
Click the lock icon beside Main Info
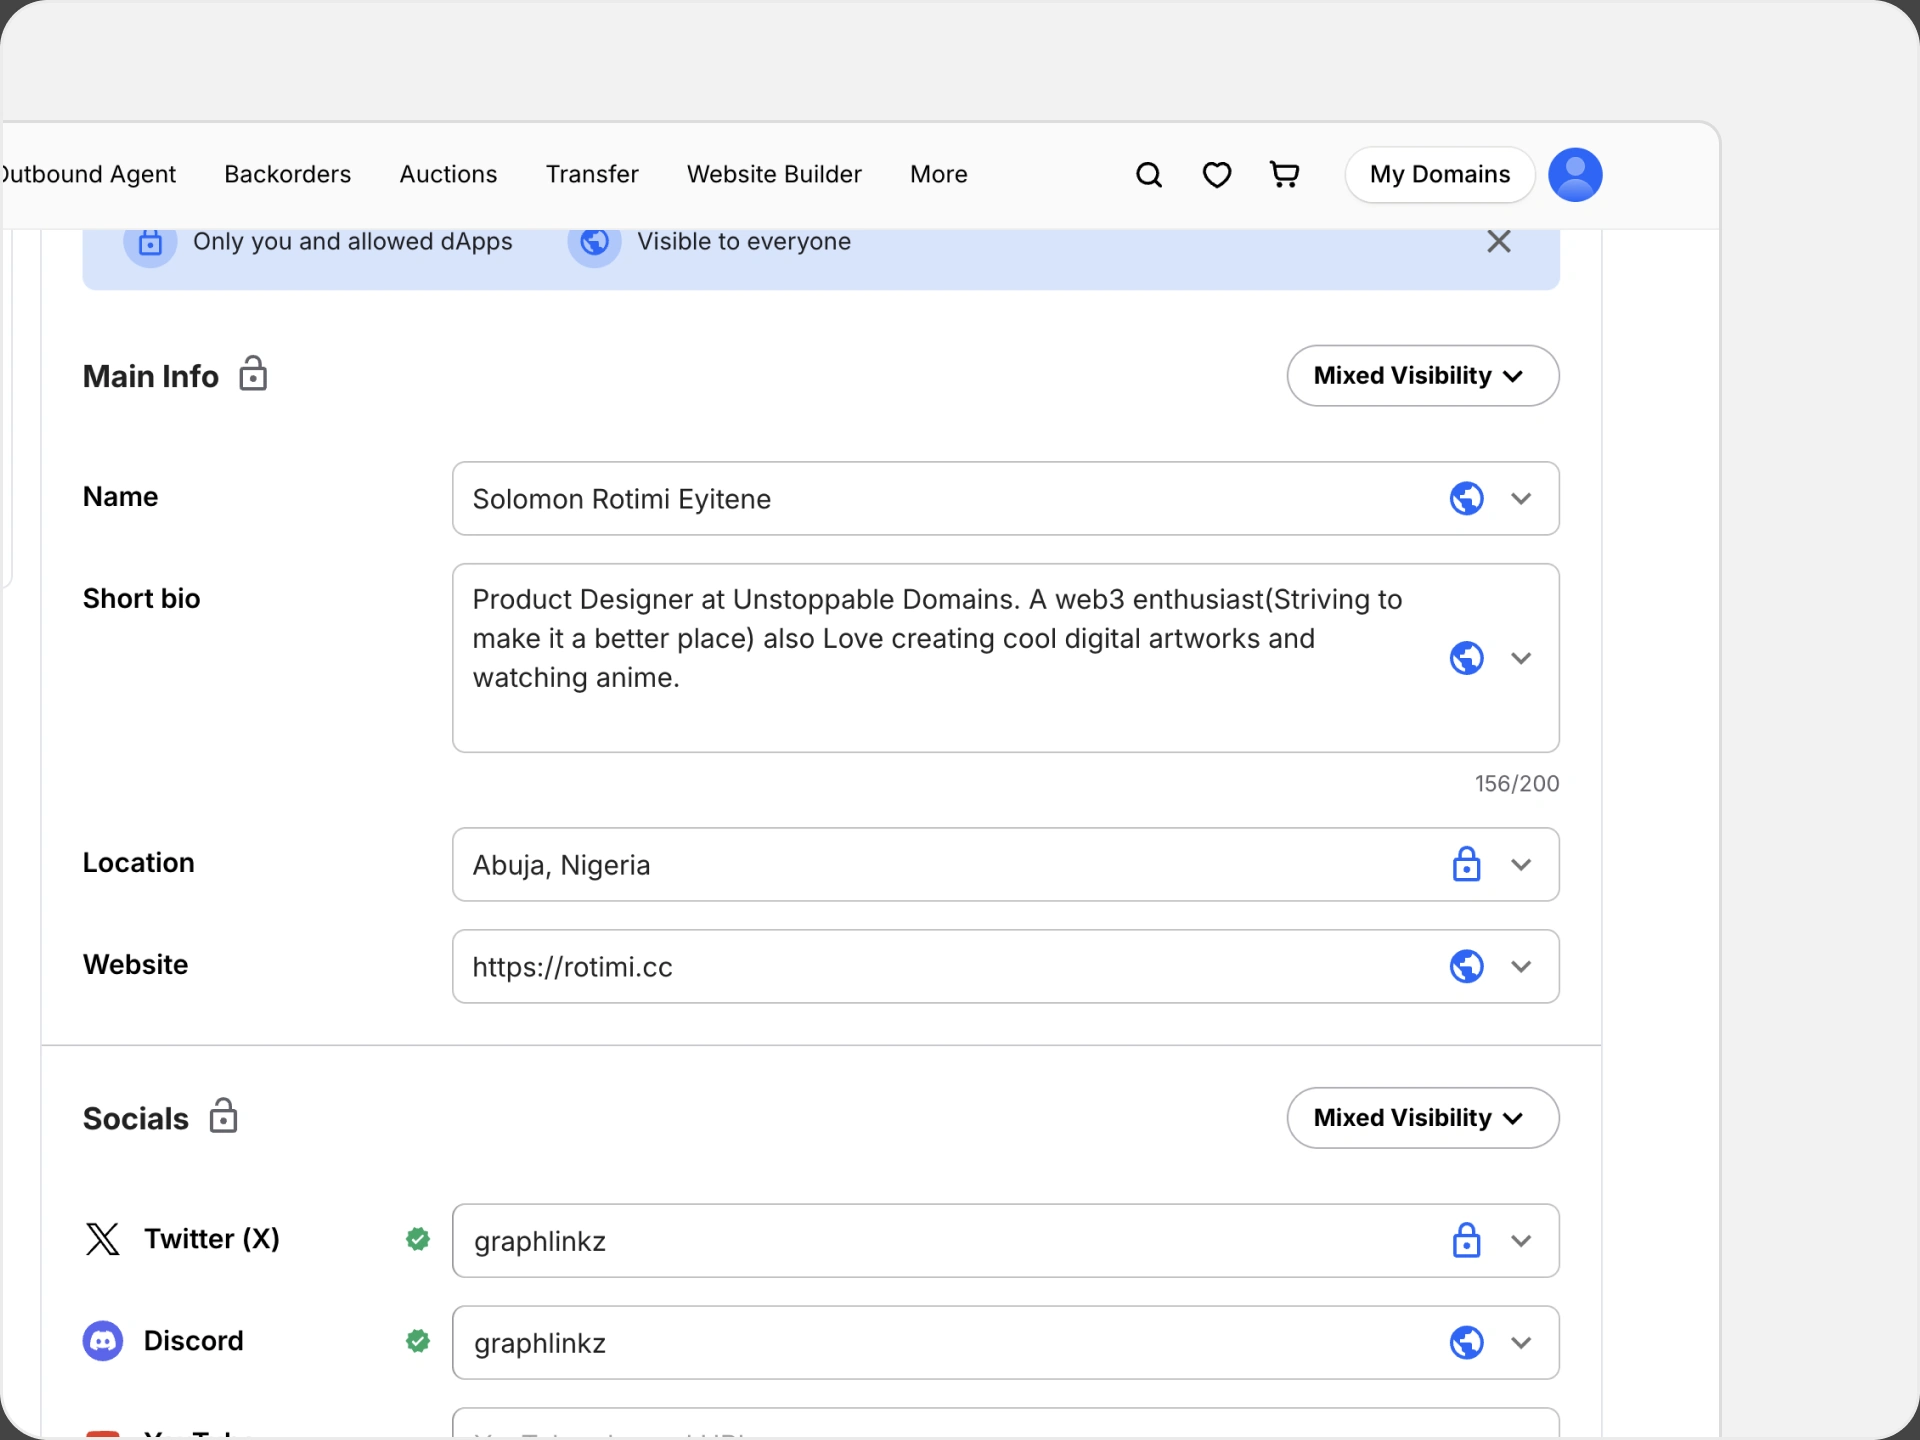pos(253,374)
